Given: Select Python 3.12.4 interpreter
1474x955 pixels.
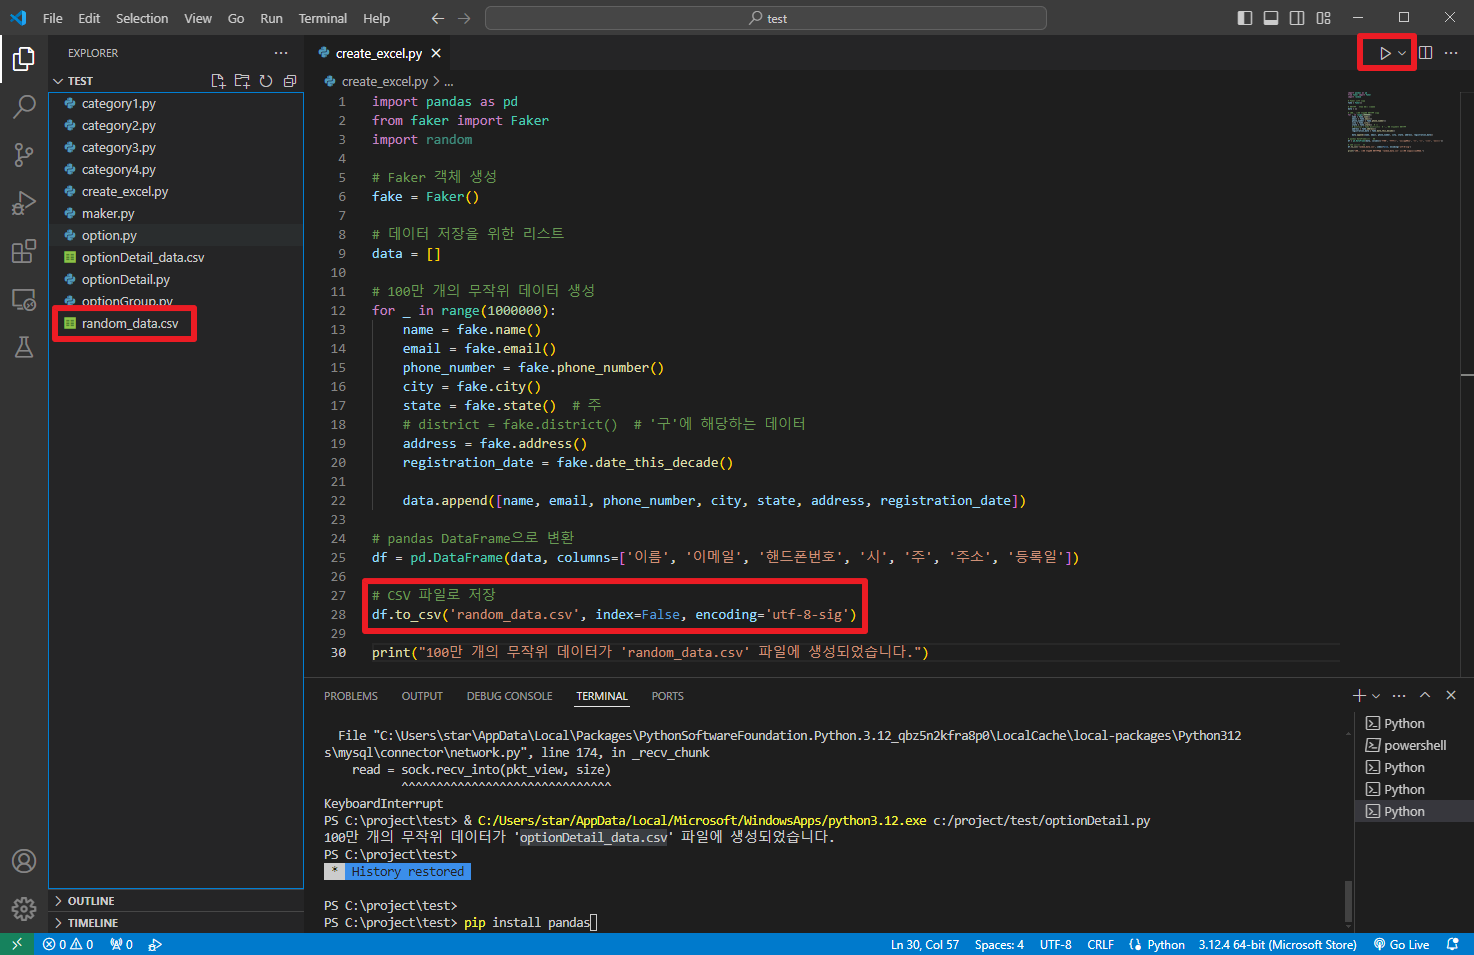Looking at the screenshot, I should pyautogui.click(x=1277, y=944).
